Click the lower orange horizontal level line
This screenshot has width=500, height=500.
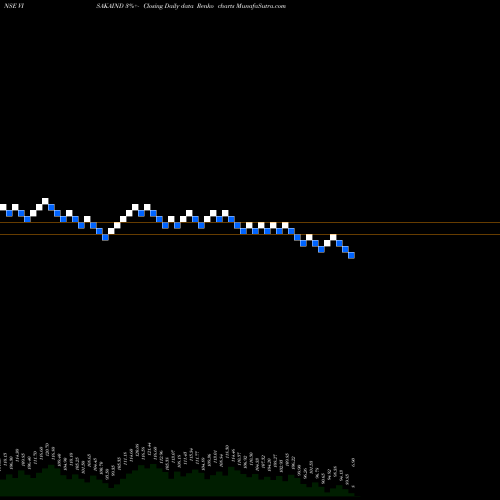[250, 235]
